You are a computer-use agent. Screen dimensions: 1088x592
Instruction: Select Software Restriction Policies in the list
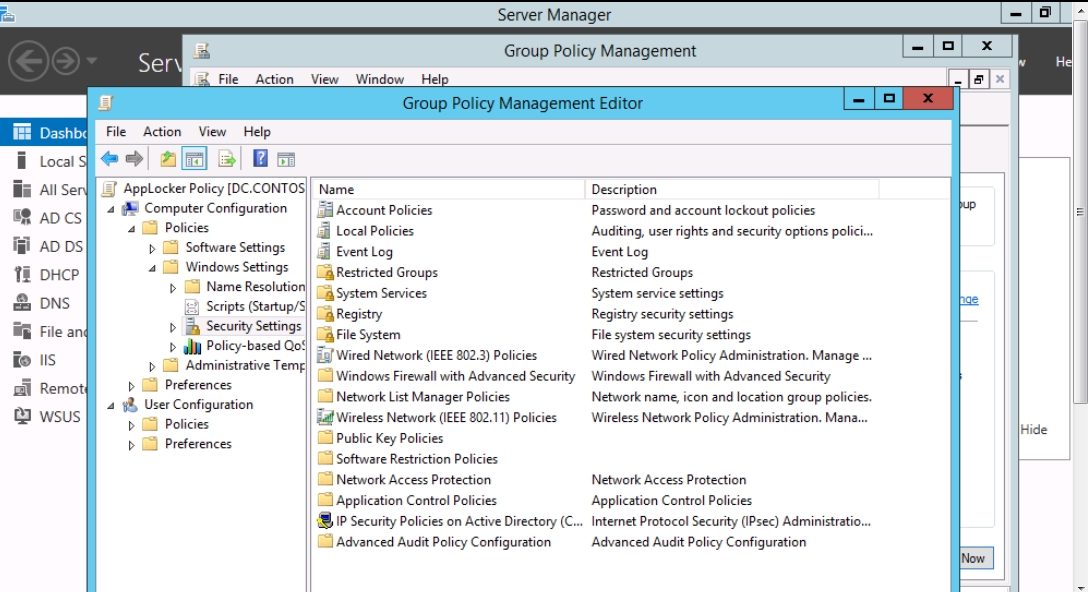416,459
